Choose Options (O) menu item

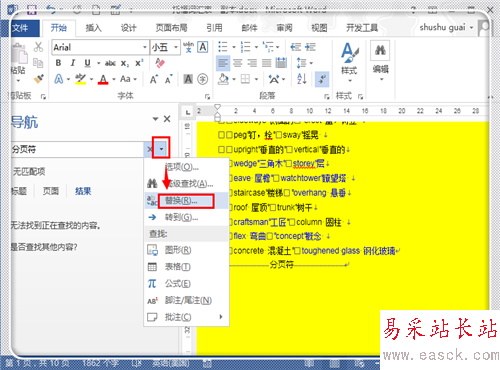pos(187,167)
